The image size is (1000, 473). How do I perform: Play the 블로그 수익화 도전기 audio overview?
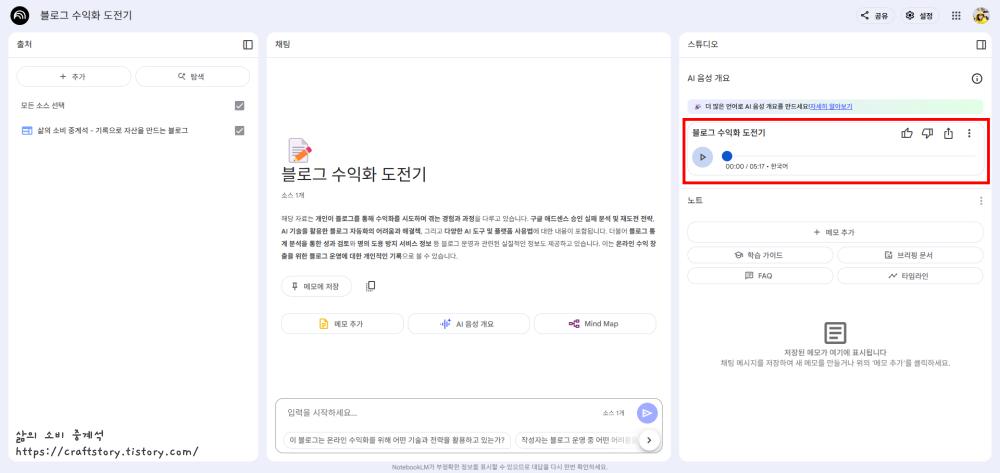pos(703,157)
